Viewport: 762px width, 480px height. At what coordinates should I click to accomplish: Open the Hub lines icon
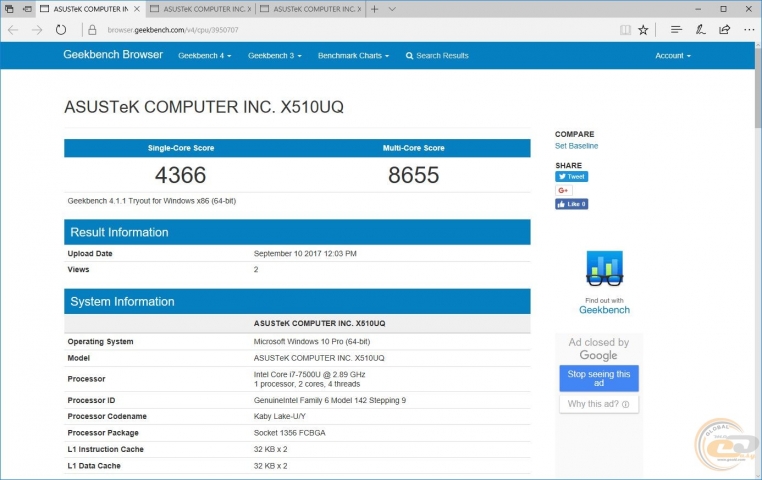(676, 30)
